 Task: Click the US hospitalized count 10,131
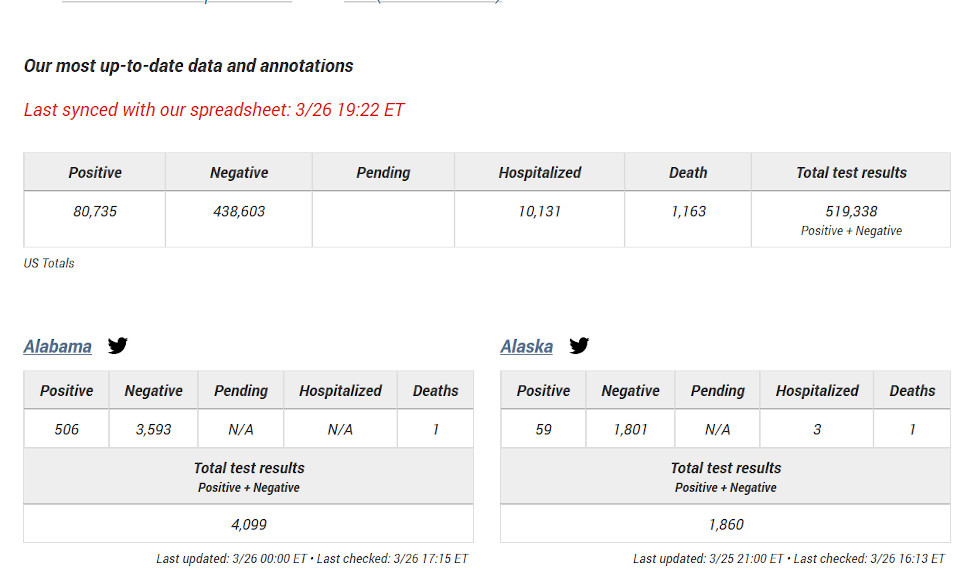point(540,211)
